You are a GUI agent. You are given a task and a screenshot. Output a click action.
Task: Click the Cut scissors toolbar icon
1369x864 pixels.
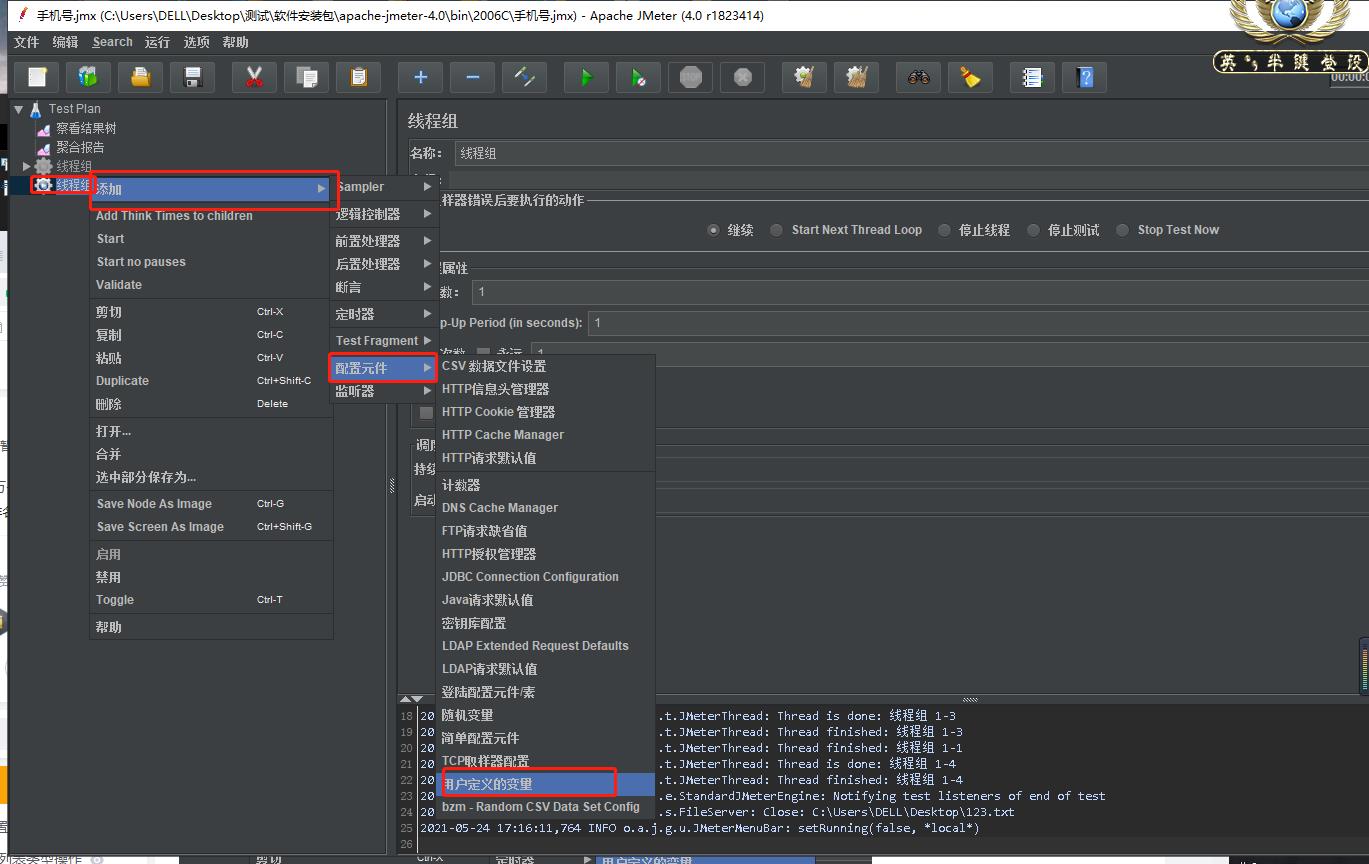pos(254,77)
